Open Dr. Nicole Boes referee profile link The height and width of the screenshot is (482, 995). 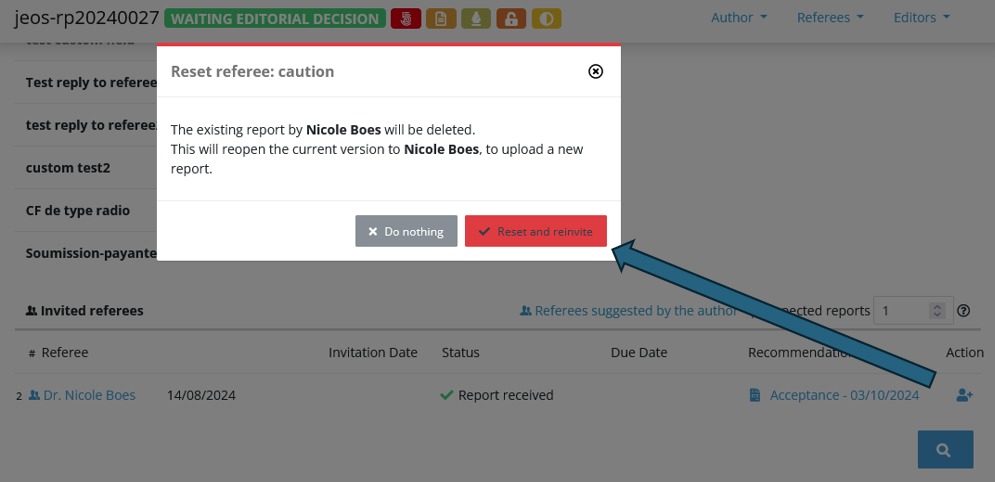[x=89, y=395]
